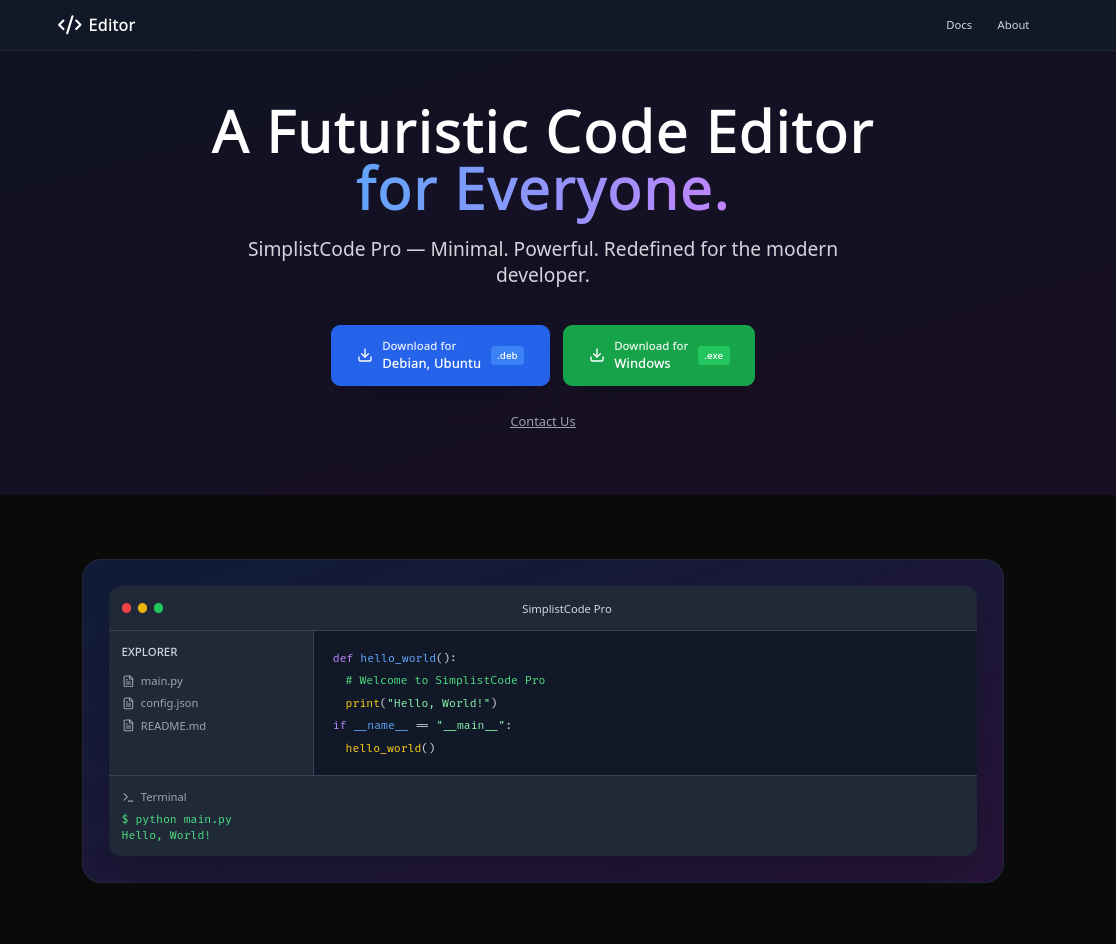The width and height of the screenshot is (1116, 944).
Task: Click the README.md file icon
Action: (x=128, y=726)
